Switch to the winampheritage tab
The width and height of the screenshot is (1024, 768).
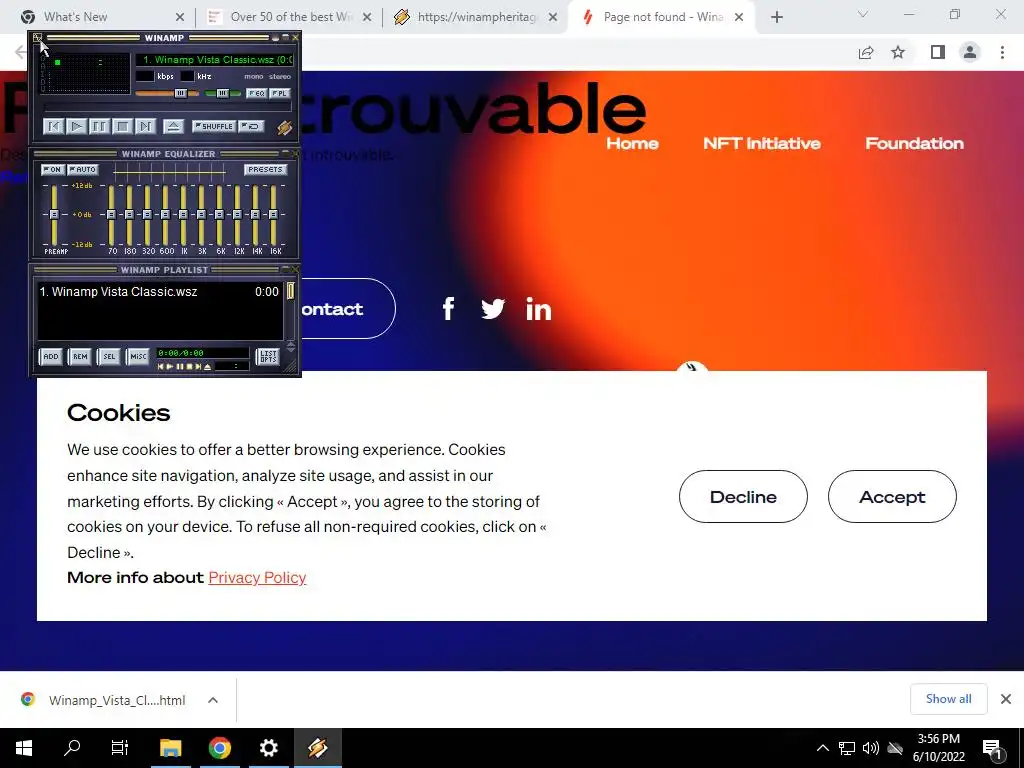pos(475,17)
